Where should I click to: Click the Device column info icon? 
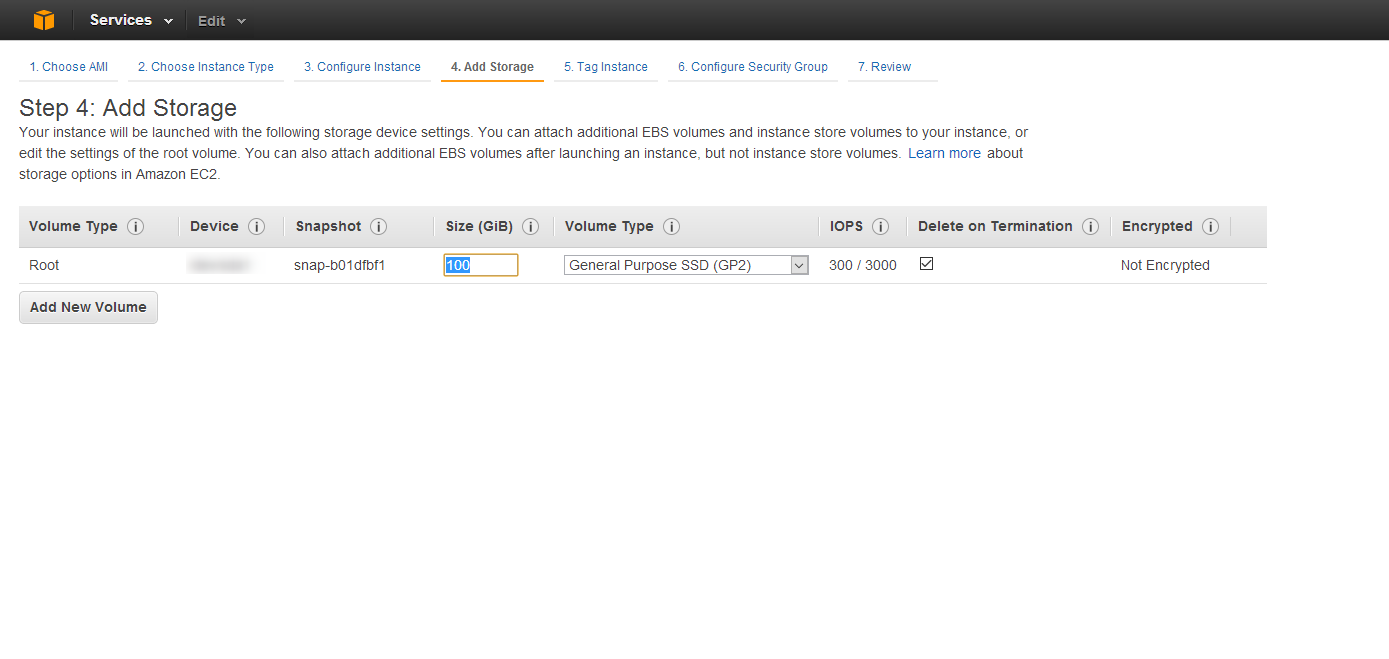click(x=256, y=226)
